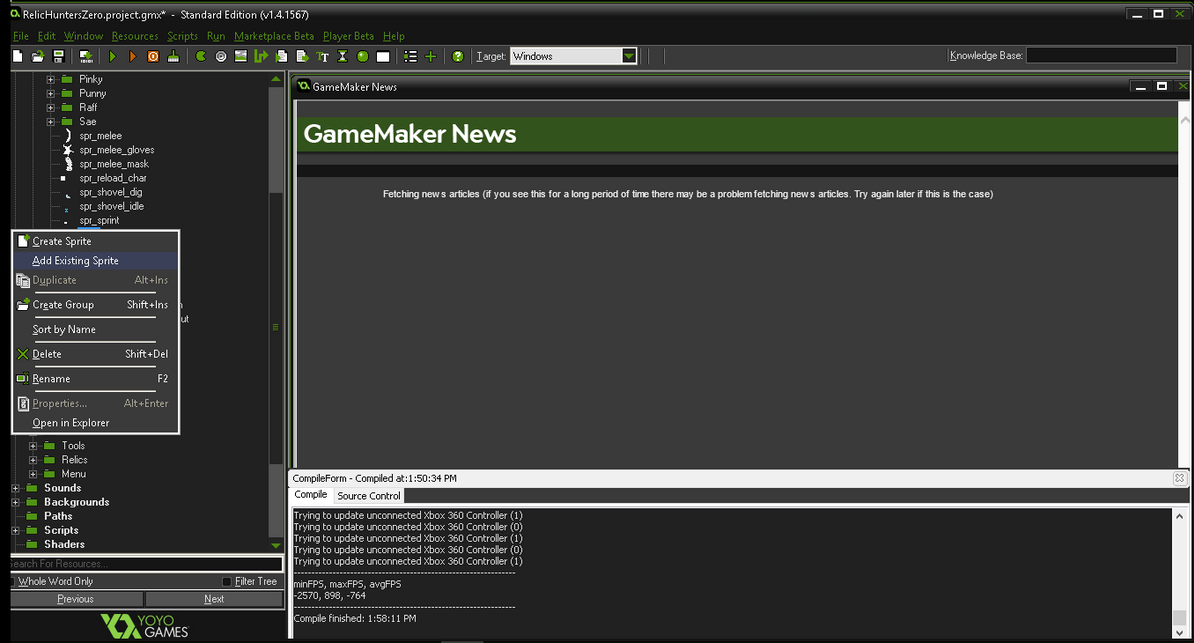1194x643 pixels.
Task: Click the Open project folder icon
Action: click(x=37, y=56)
